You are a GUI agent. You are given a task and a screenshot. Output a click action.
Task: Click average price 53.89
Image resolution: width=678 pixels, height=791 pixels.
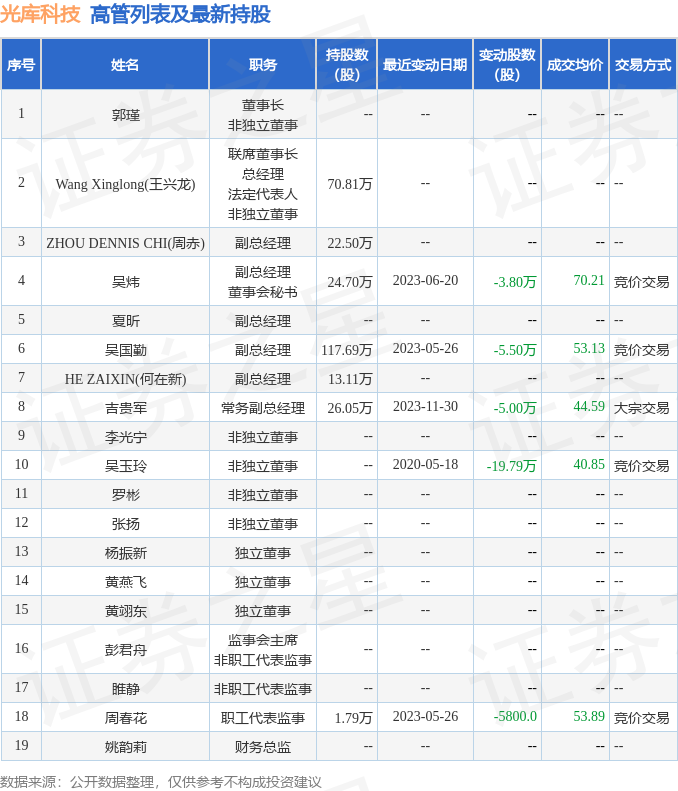(589, 716)
